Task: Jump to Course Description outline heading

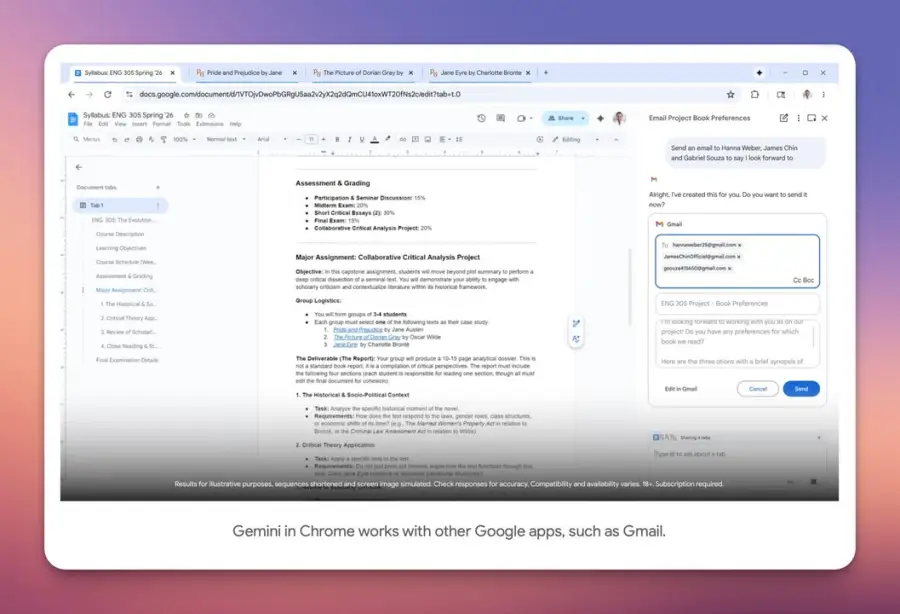Action: click(120, 234)
